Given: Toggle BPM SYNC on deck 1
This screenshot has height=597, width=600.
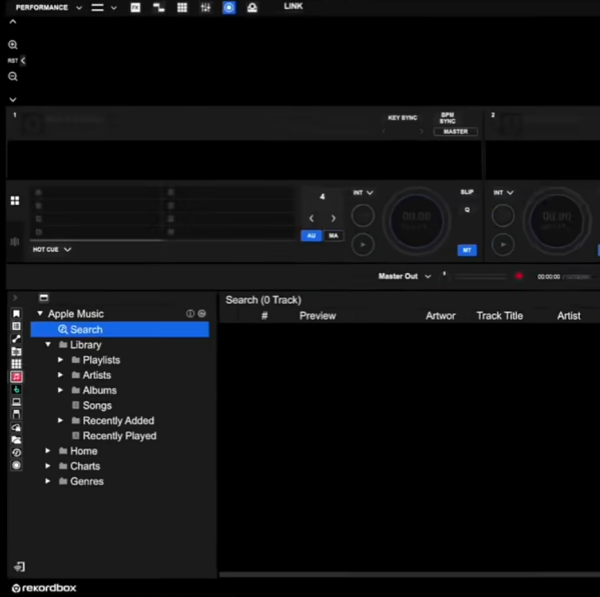Looking at the screenshot, I should pyautogui.click(x=447, y=118).
